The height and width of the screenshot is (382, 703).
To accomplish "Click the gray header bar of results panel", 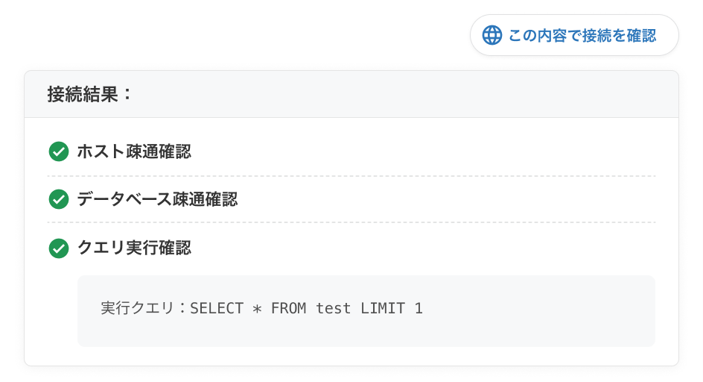I will point(352,94).
